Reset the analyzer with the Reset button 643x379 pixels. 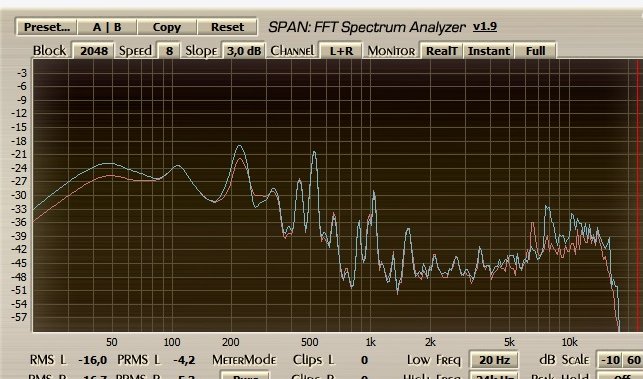[227, 27]
